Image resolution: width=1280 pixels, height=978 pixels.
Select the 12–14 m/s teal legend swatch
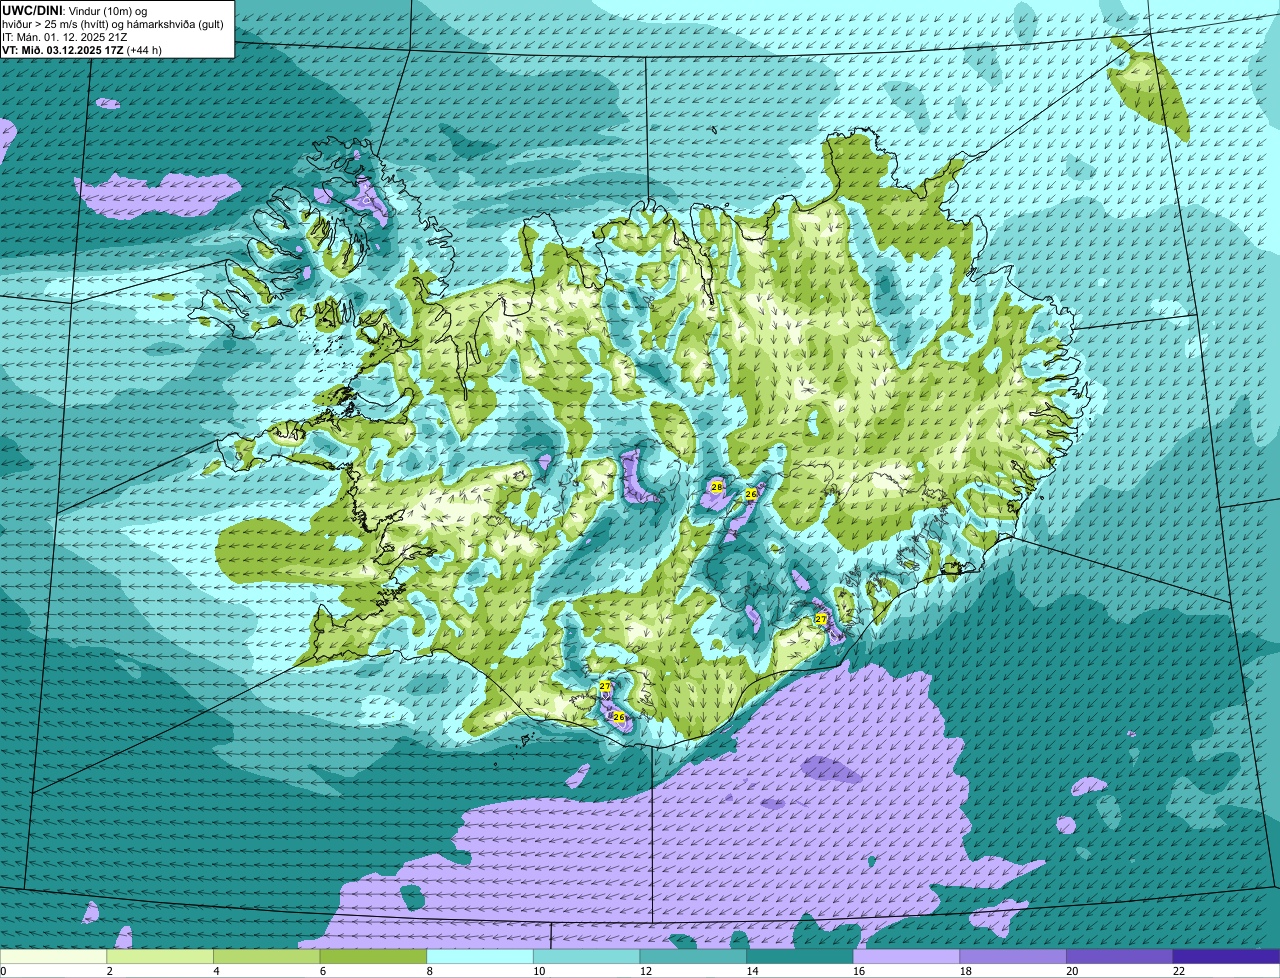pyautogui.click(x=693, y=956)
